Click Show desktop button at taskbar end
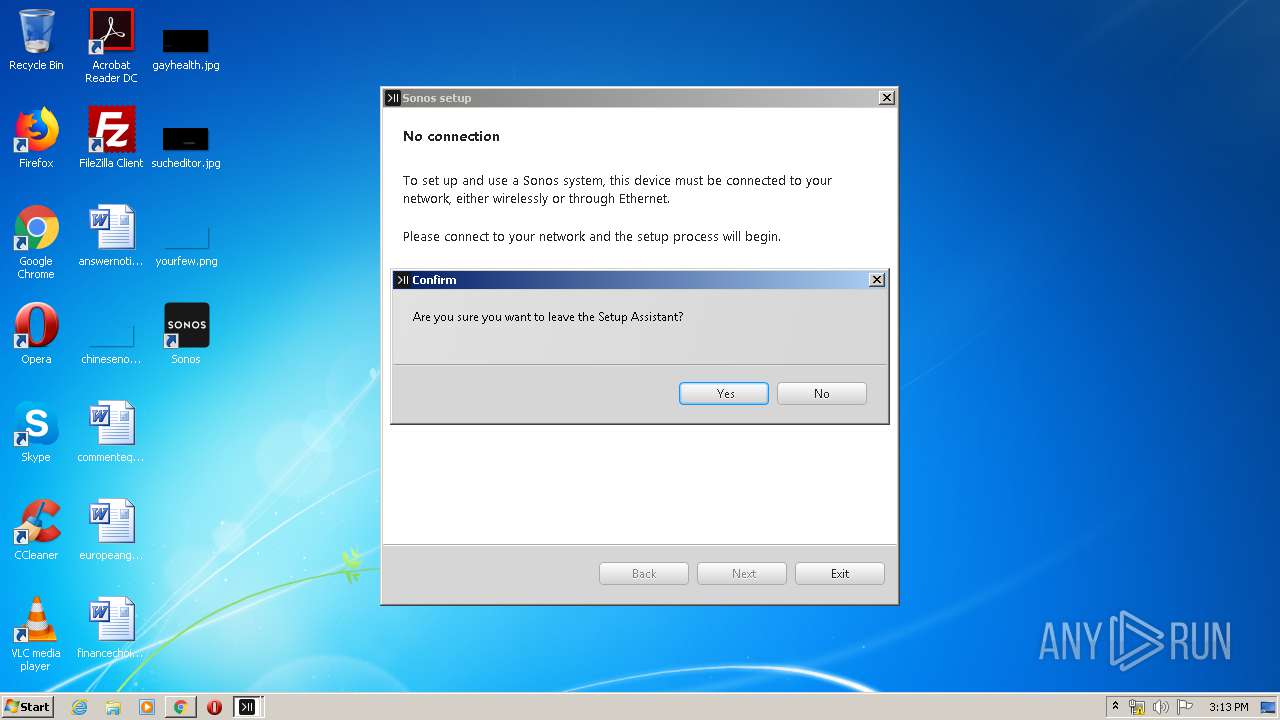The height and width of the screenshot is (720, 1280). pyautogui.click(x=1268, y=707)
